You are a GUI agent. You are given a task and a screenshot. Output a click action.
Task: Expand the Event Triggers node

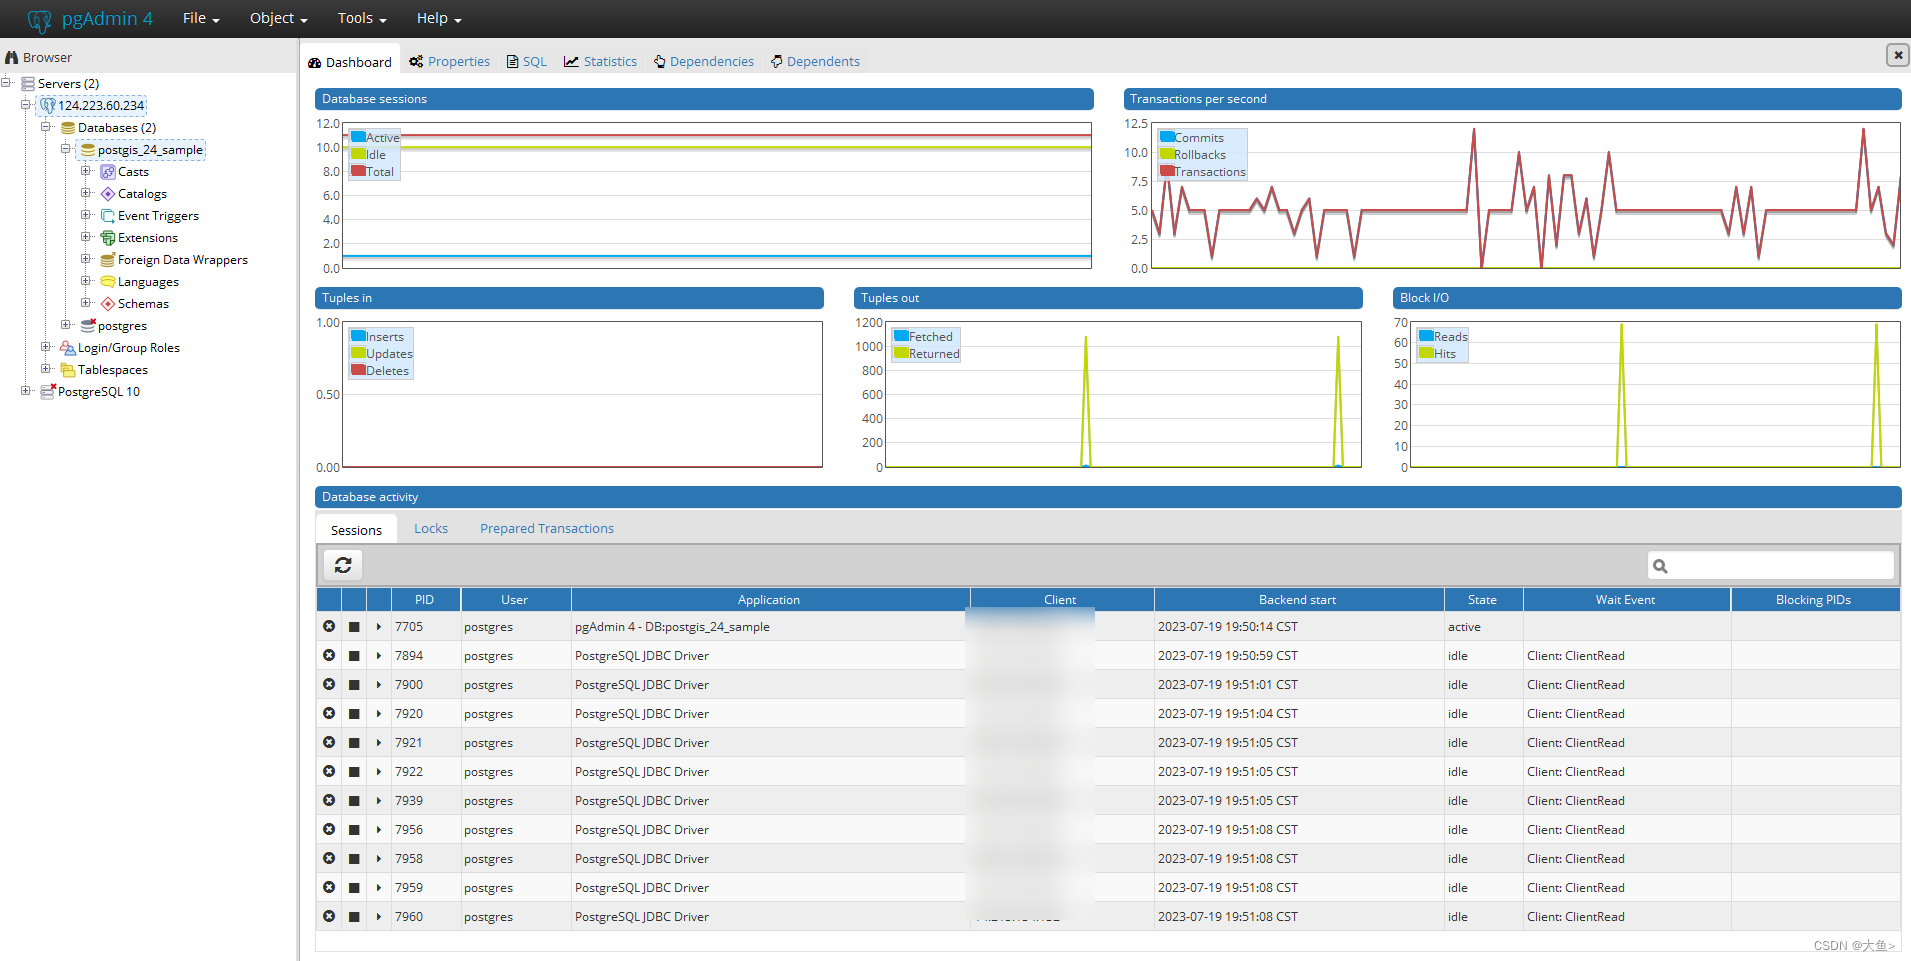coord(86,215)
